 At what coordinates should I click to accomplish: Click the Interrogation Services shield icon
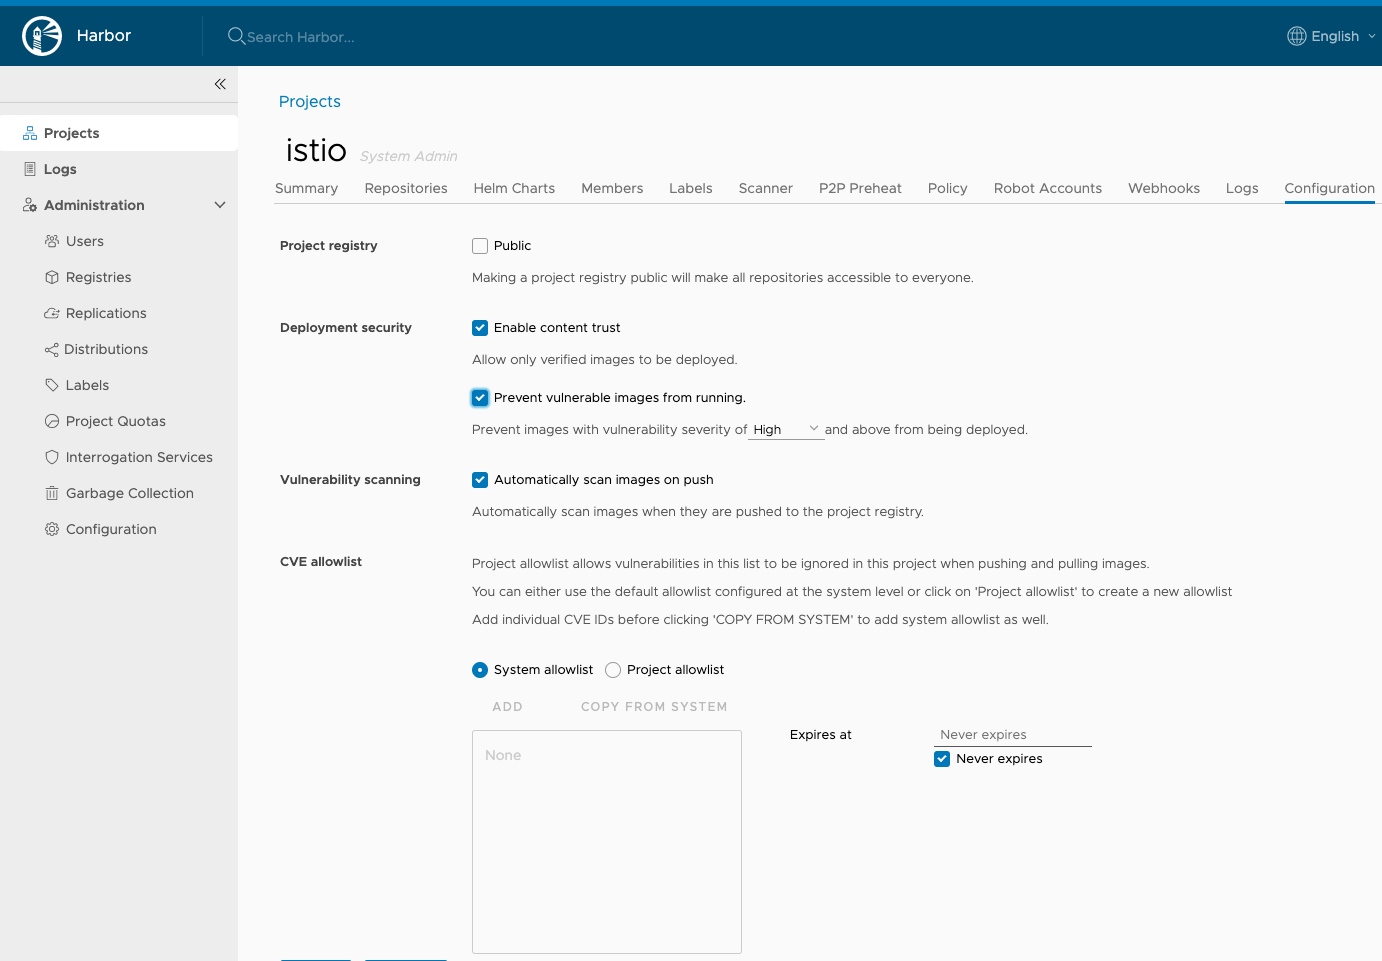coord(52,457)
